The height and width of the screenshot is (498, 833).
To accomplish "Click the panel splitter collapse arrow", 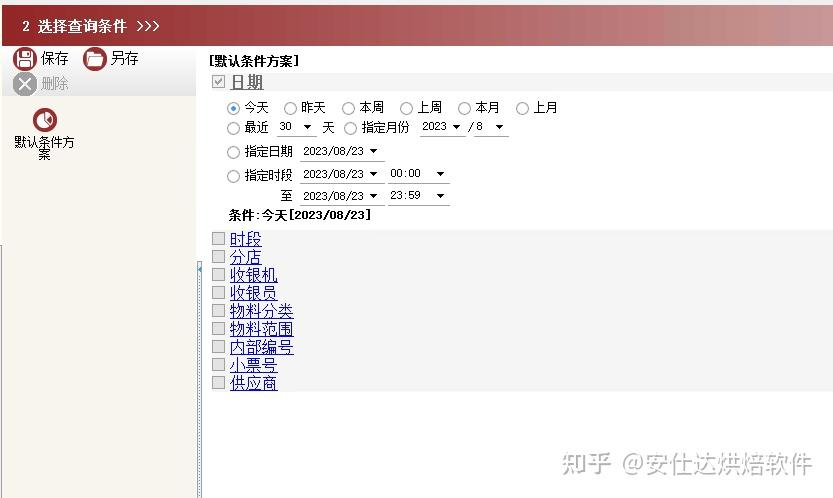I will [x=200, y=269].
